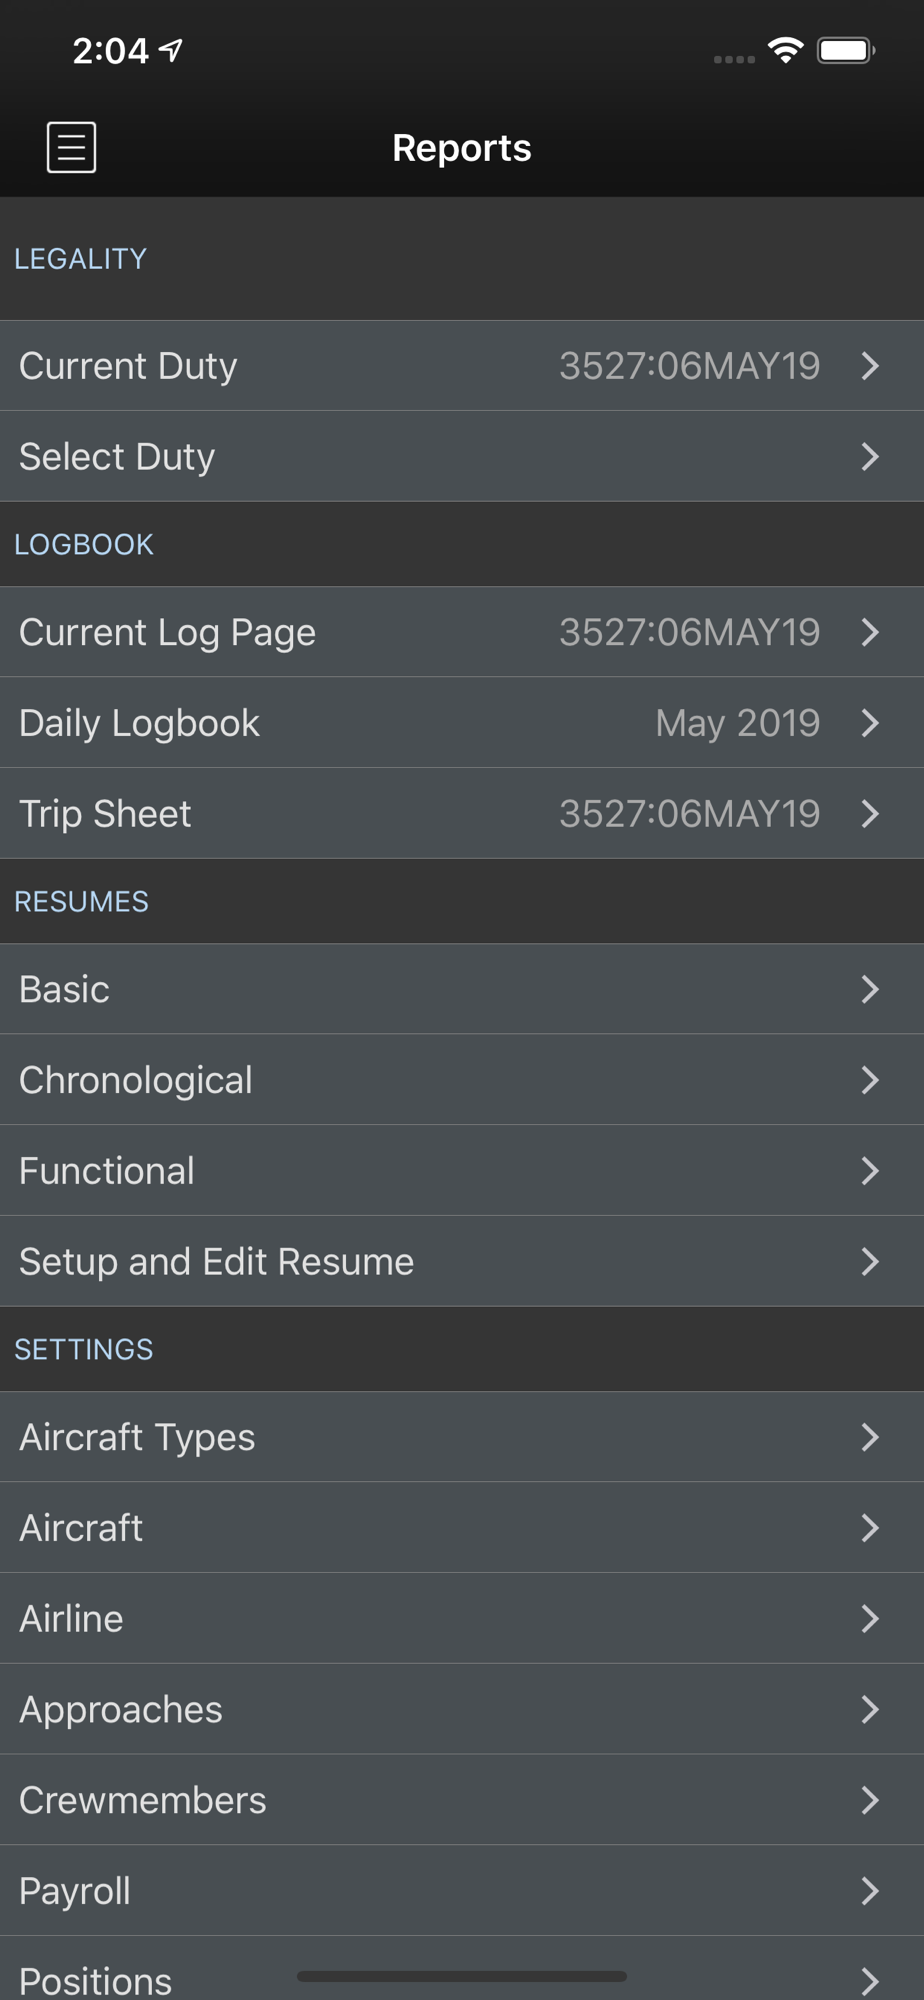Image resolution: width=924 pixels, height=2000 pixels.
Task: Tap the chevron on Select Duty
Action: [870, 457]
